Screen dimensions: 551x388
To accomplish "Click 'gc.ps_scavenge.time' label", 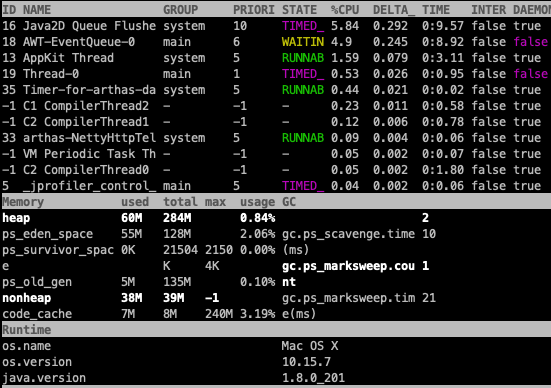I will tap(348, 234).
